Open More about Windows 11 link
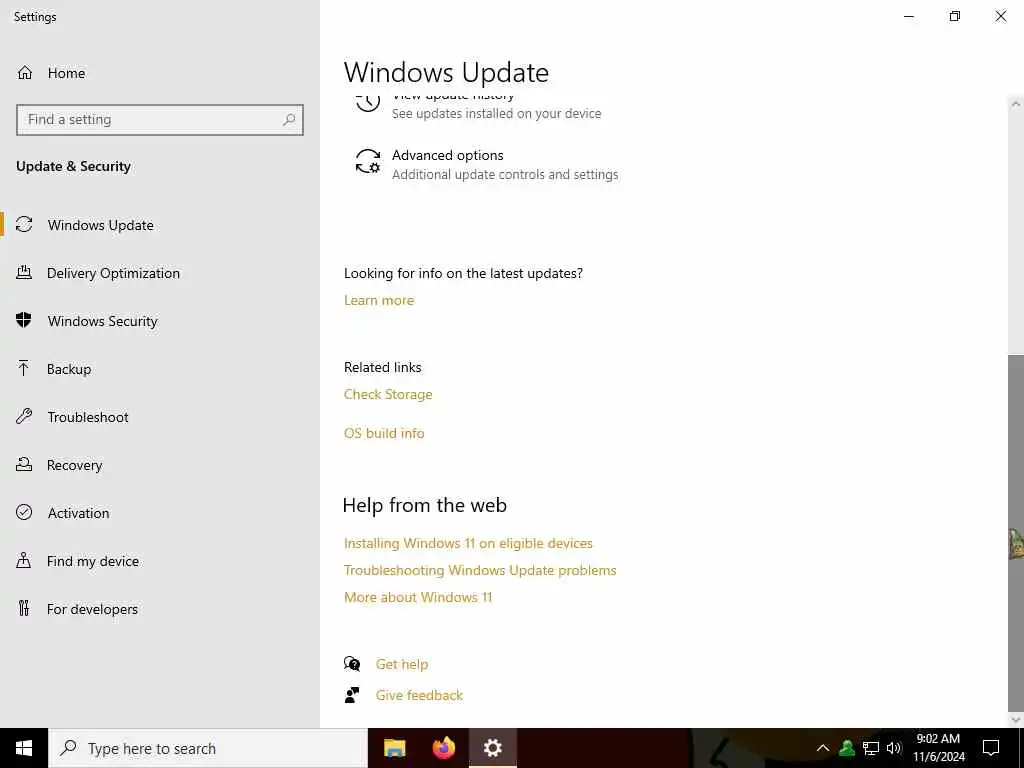Screen dimensions: 1024x768 pyautogui.click(x=418, y=597)
